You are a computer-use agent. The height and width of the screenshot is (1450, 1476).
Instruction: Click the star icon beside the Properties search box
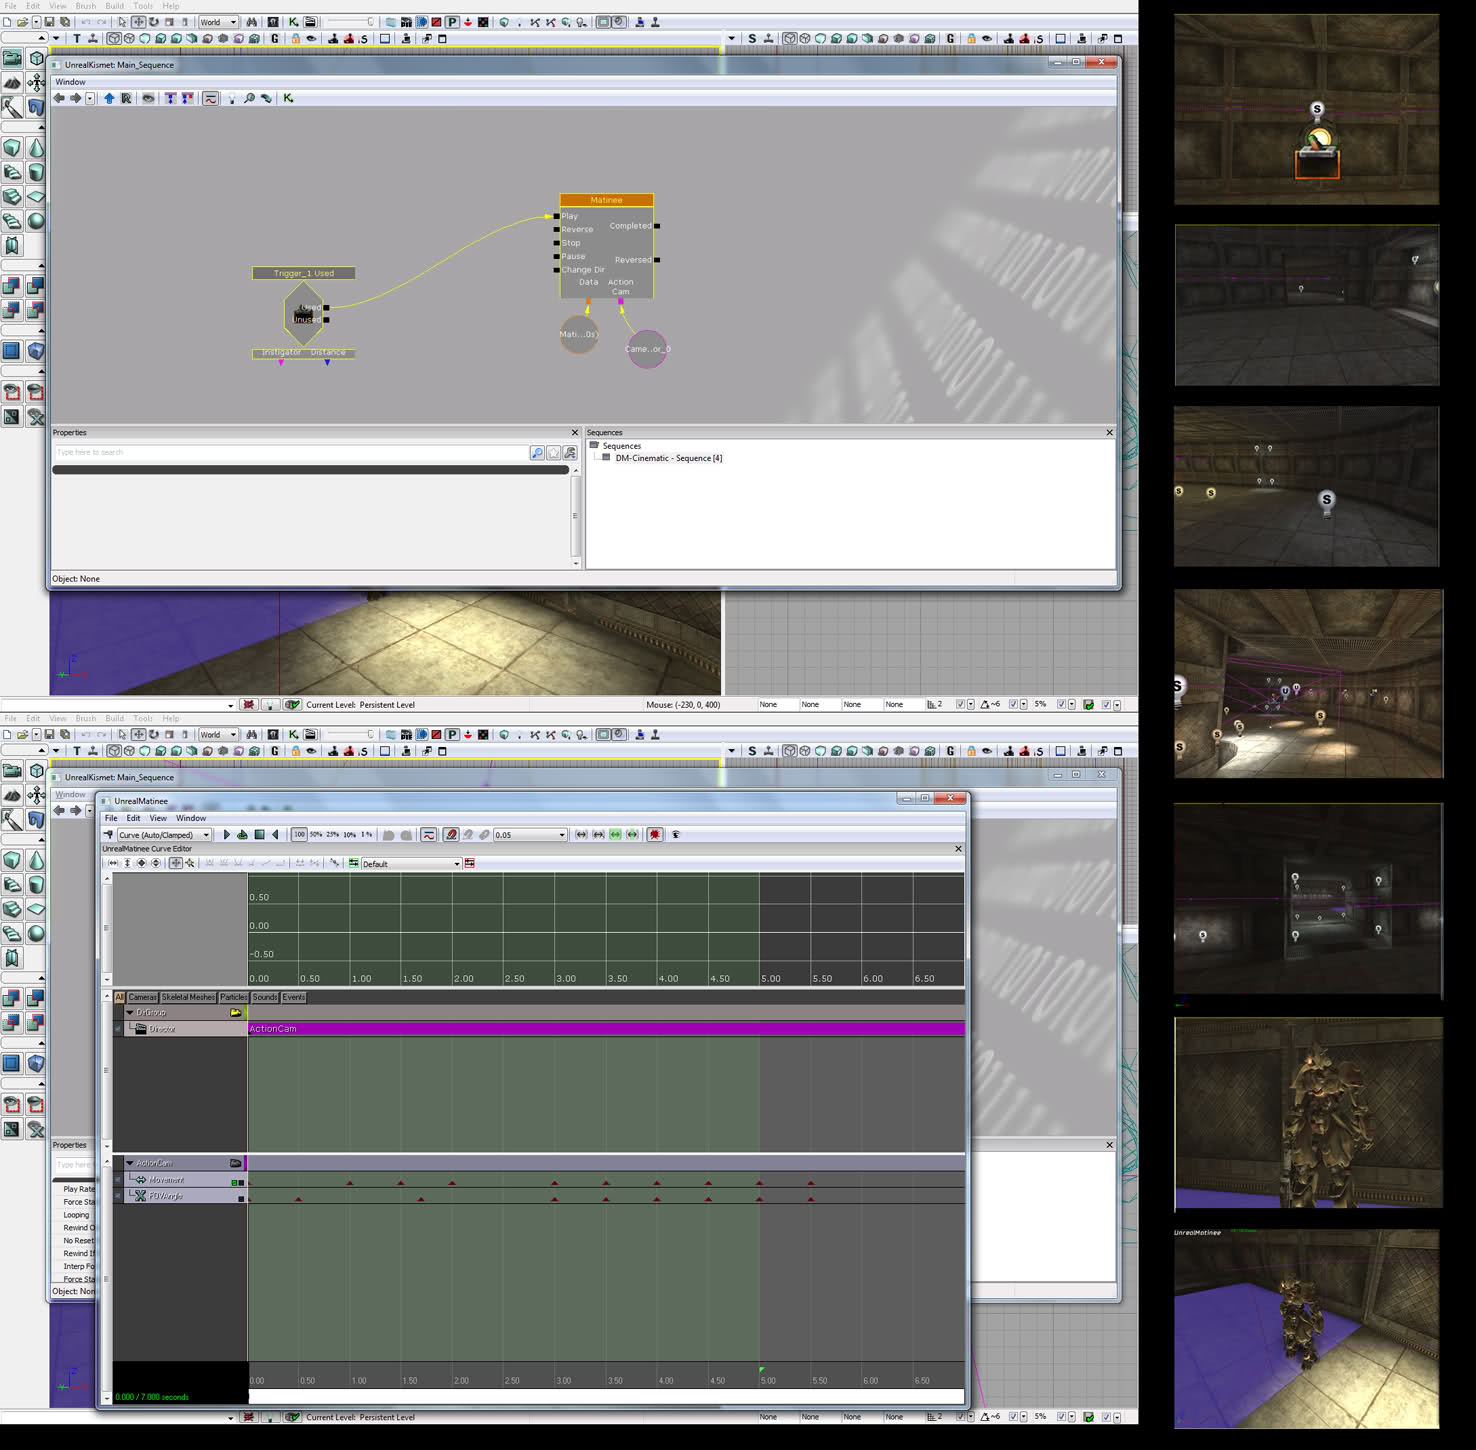point(553,453)
